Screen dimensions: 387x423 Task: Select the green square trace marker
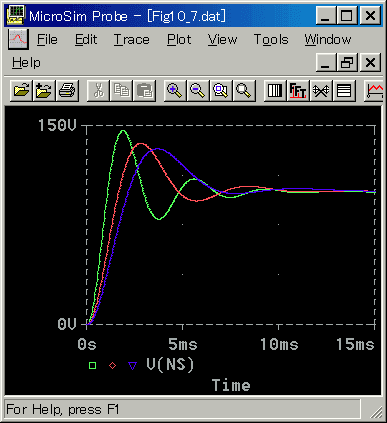(x=93, y=366)
